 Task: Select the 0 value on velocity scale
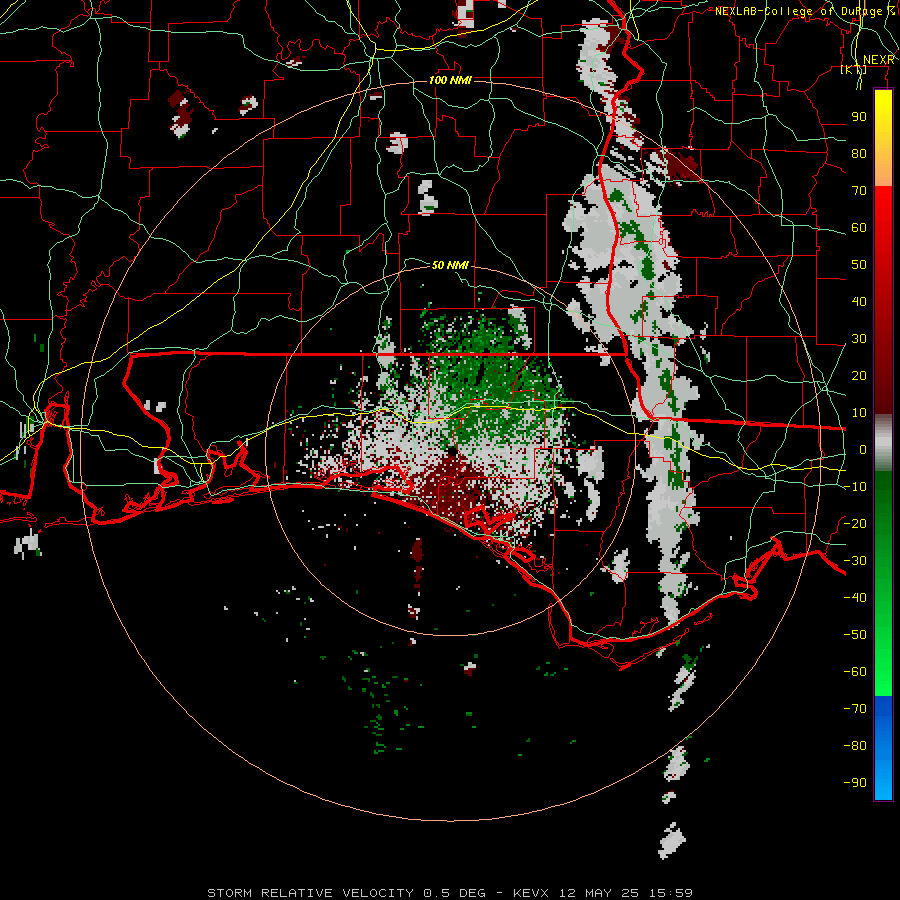[x=863, y=449]
